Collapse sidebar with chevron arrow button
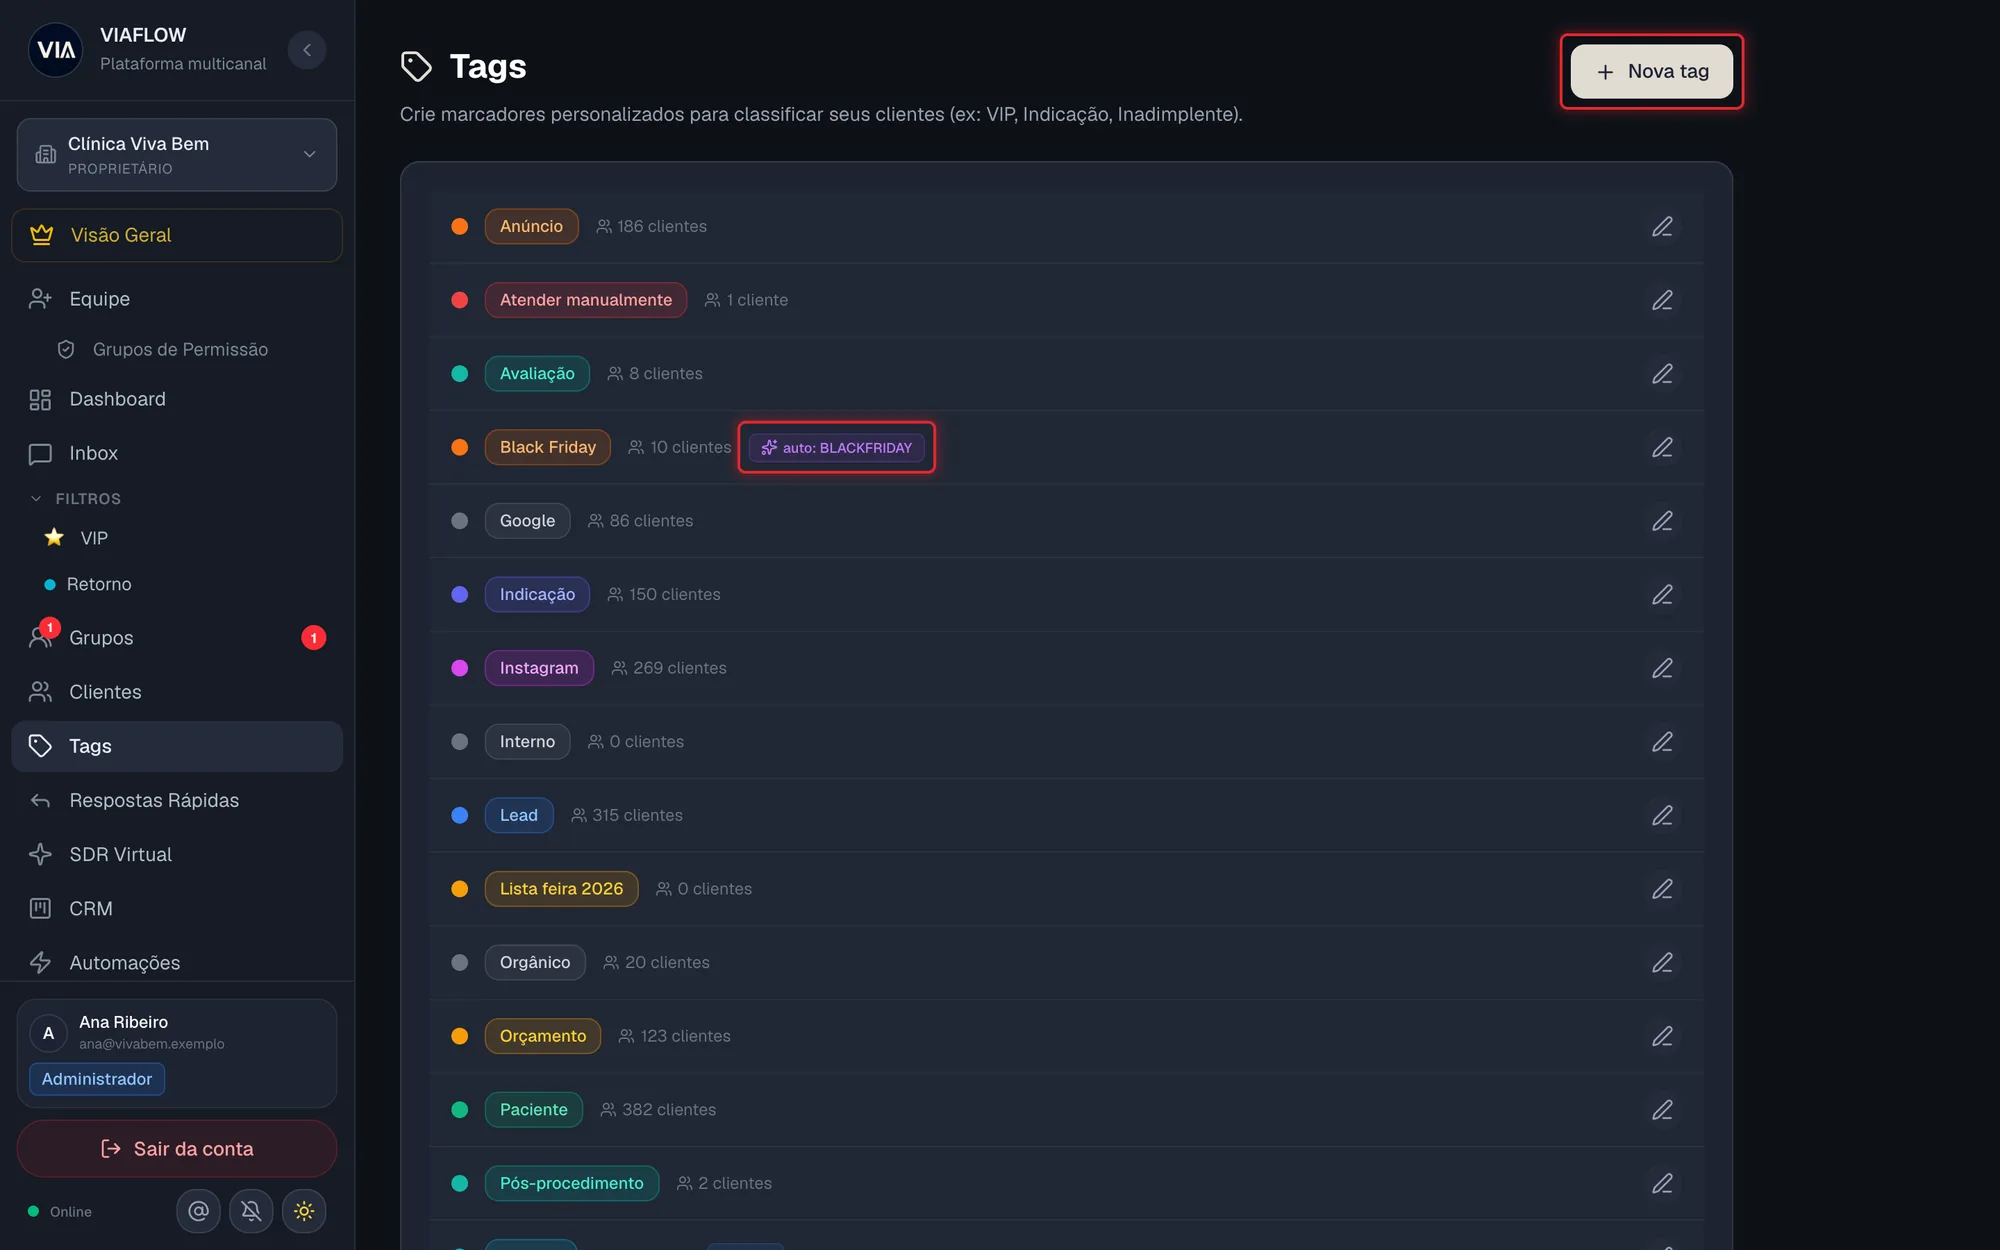This screenshot has height=1250, width=2000. (x=307, y=50)
